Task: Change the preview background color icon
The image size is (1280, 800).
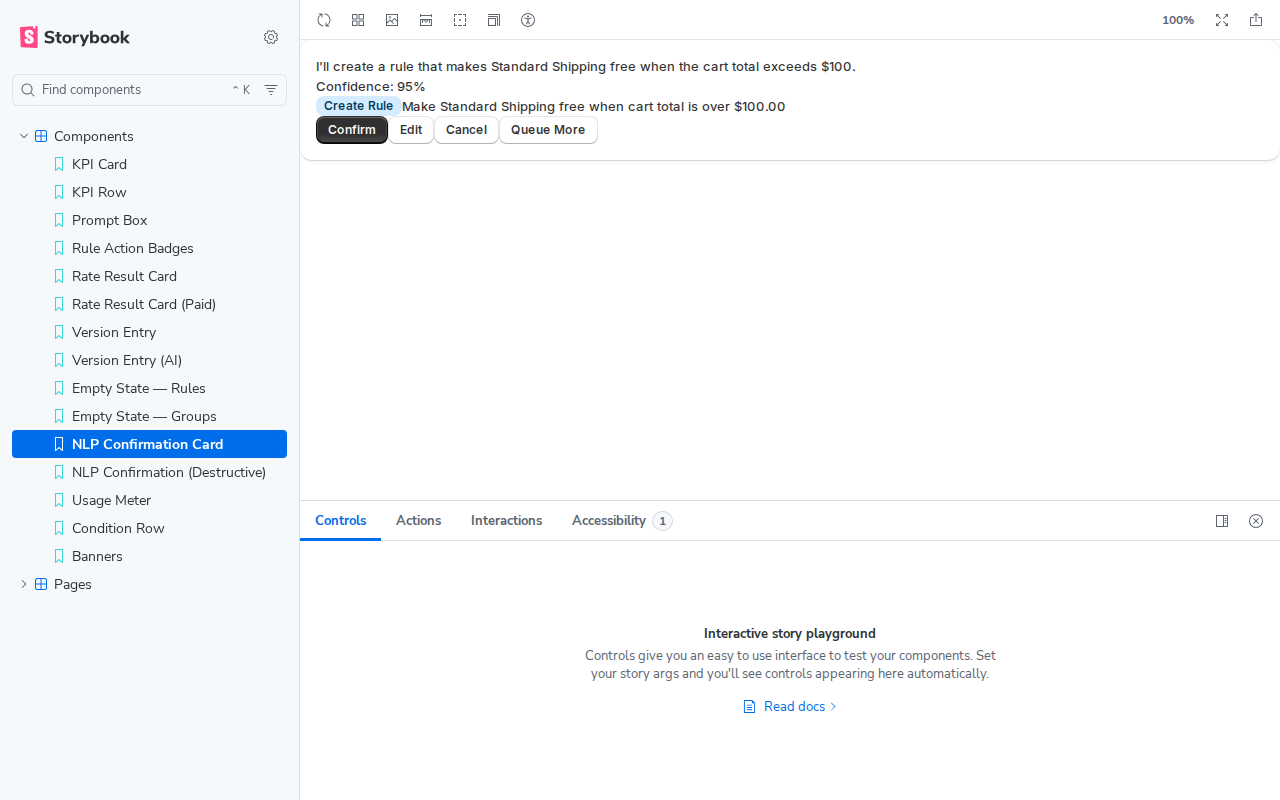Action: [x=392, y=20]
